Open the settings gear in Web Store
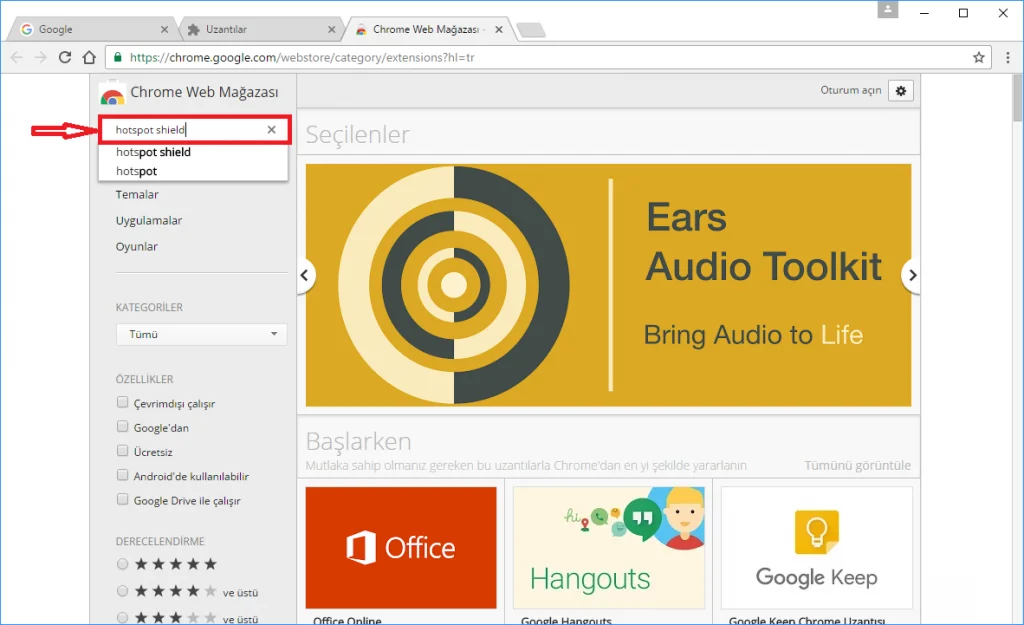 [901, 90]
